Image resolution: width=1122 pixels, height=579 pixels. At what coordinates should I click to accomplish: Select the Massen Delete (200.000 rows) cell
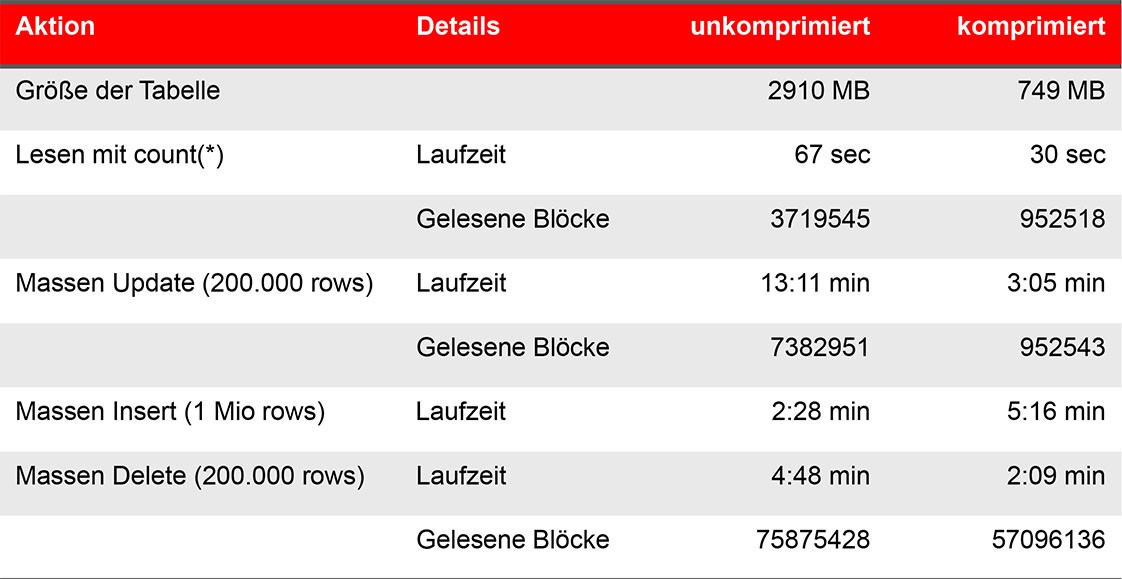point(190,477)
